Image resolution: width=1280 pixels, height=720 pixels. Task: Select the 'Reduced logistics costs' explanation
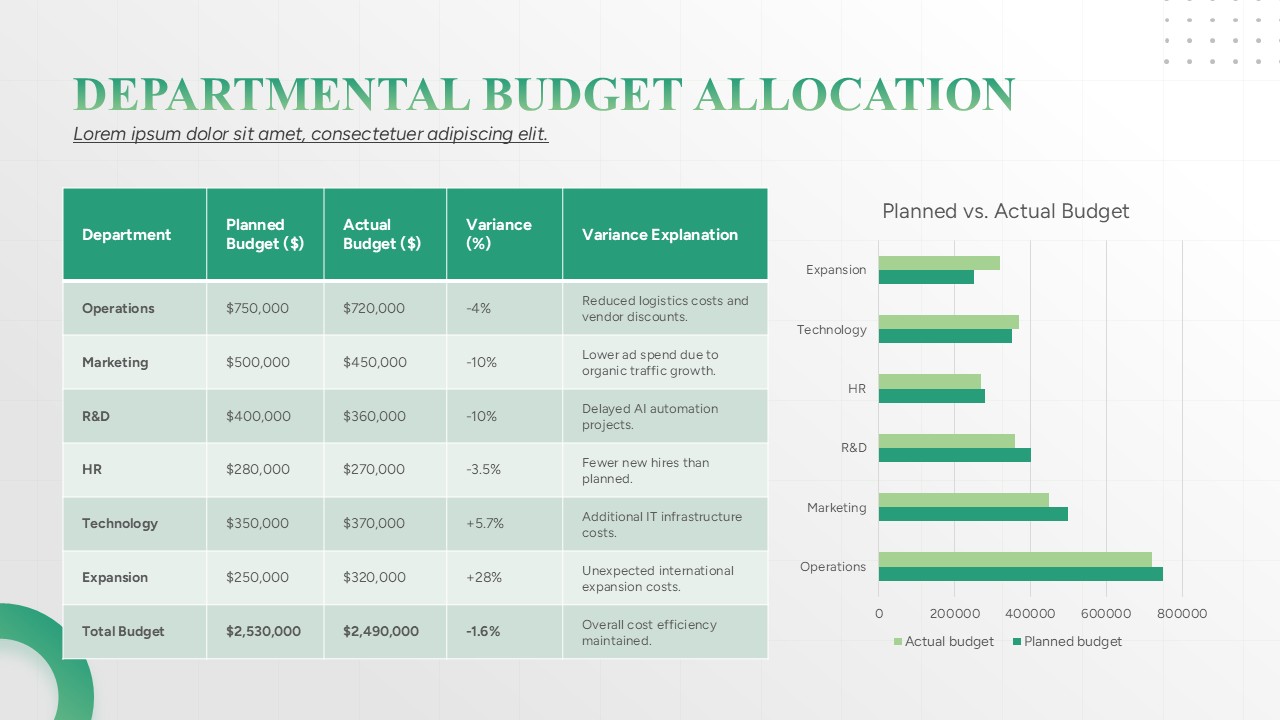click(665, 308)
